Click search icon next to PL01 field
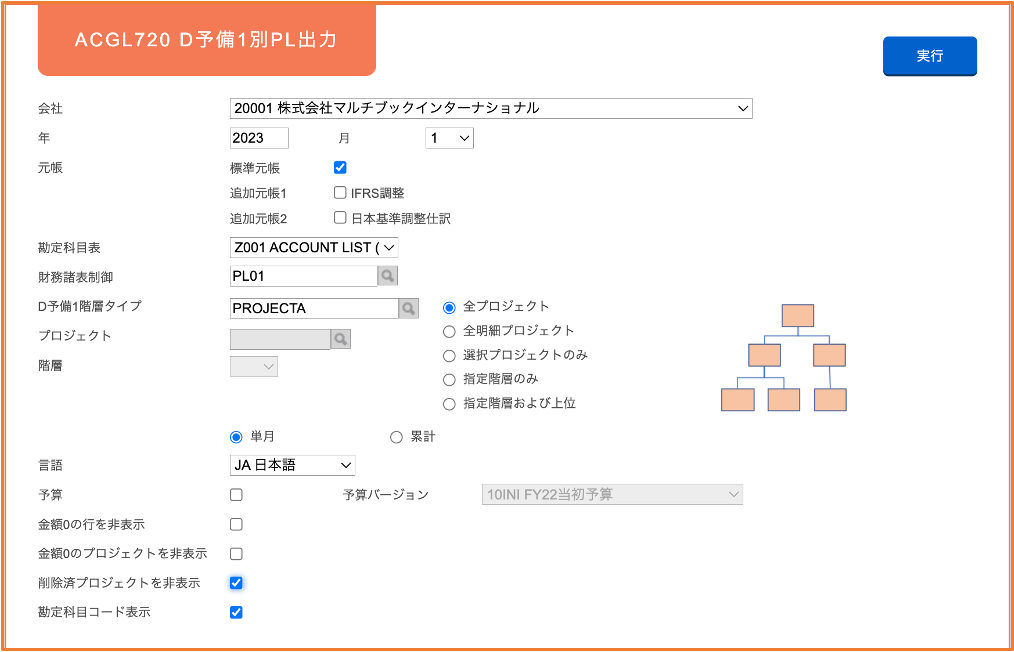The height and width of the screenshot is (652, 1014). (387, 276)
